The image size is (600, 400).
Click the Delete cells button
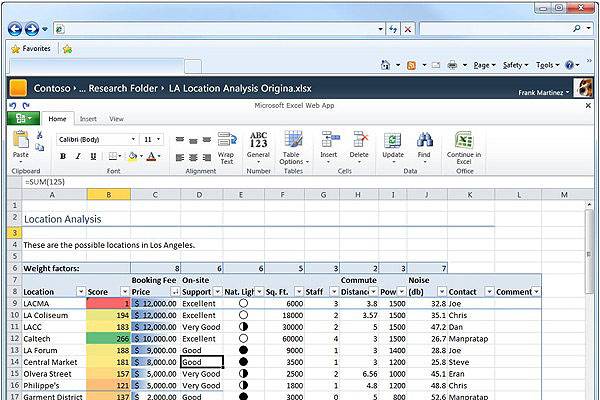pyautogui.click(x=359, y=147)
